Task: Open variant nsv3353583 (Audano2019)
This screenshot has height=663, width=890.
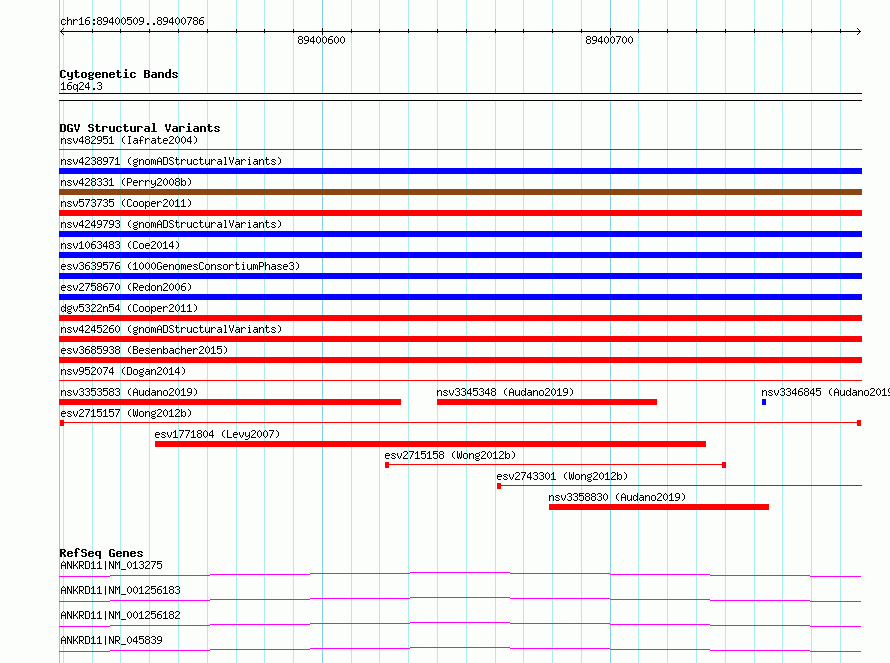Action: click(x=129, y=392)
